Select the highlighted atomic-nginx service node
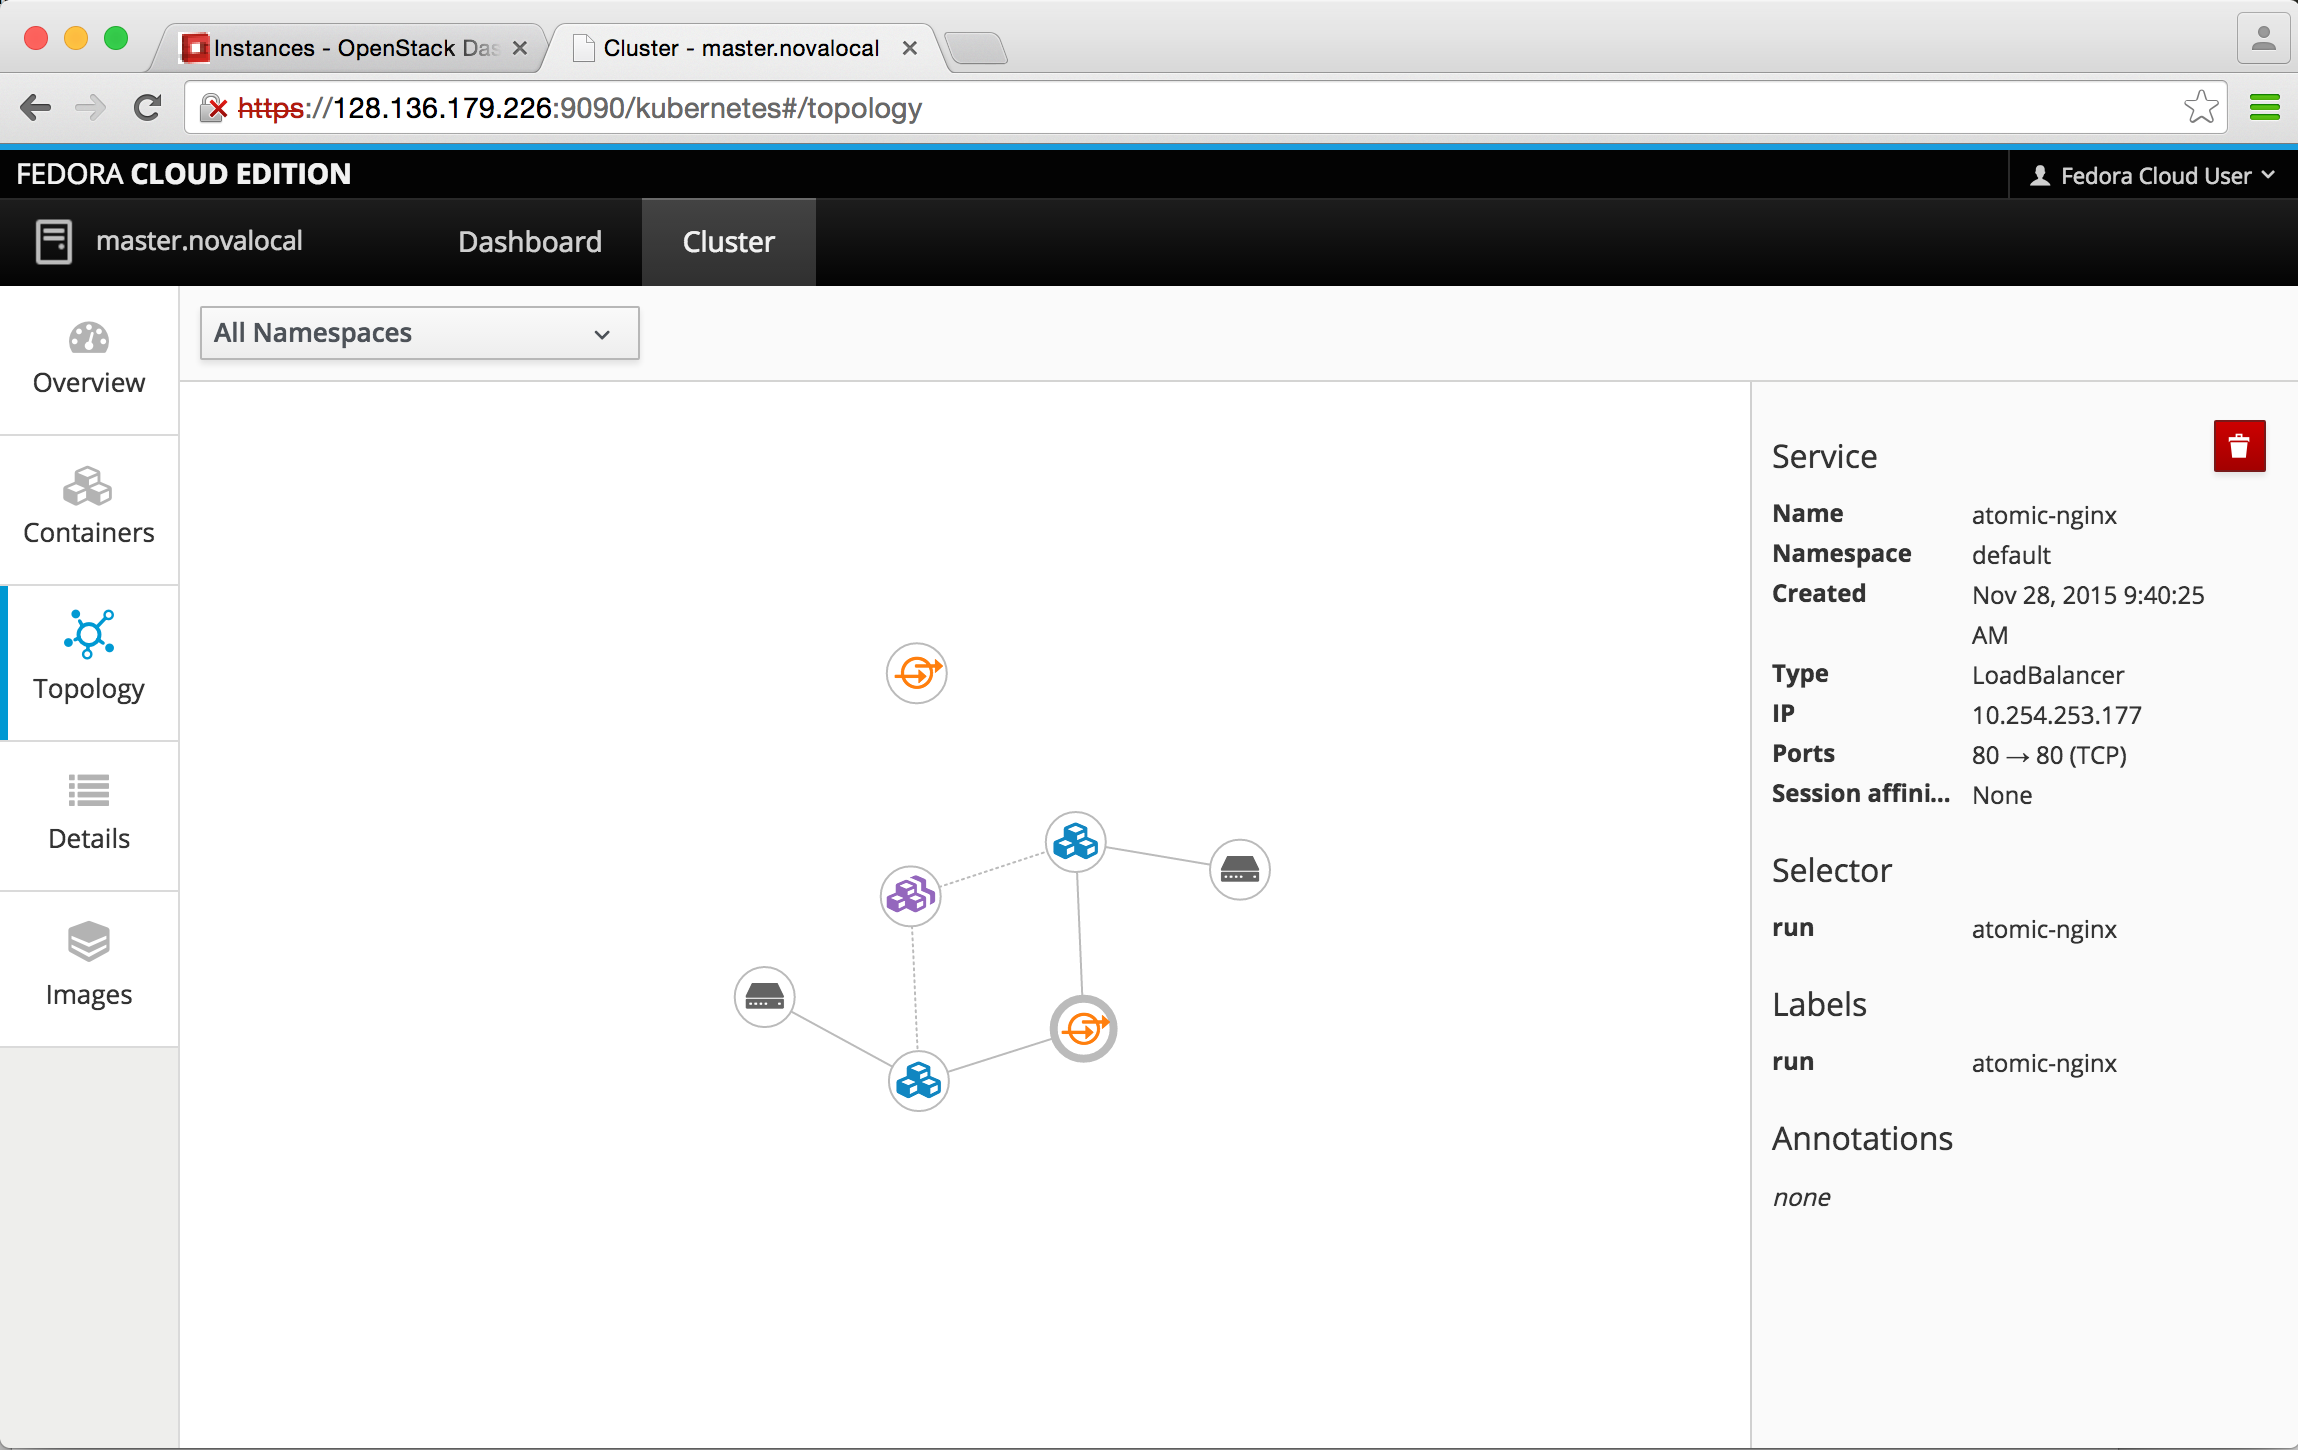Image resolution: width=2298 pixels, height=1450 pixels. [x=1084, y=1028]
